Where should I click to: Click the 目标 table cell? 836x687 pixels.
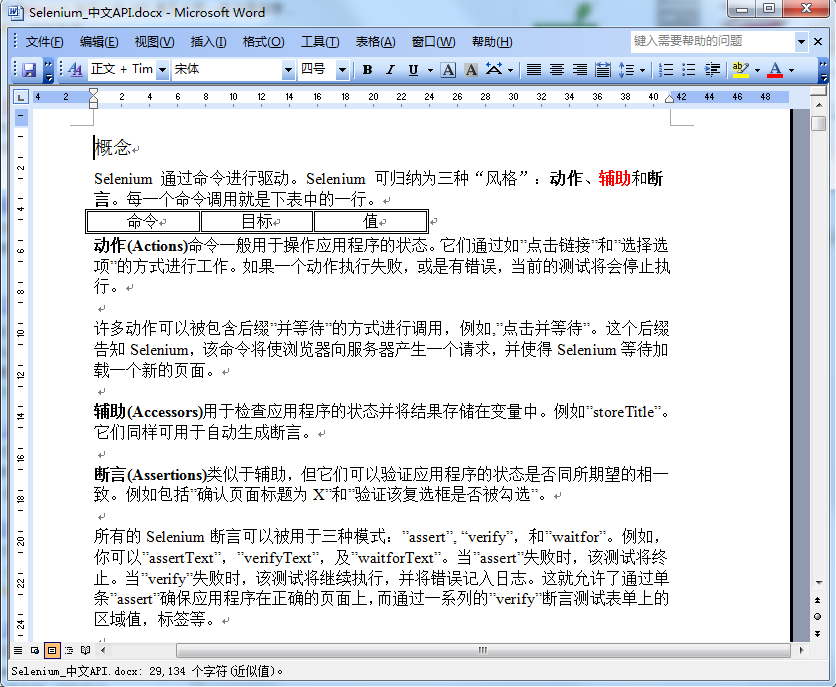coord(257,221)
